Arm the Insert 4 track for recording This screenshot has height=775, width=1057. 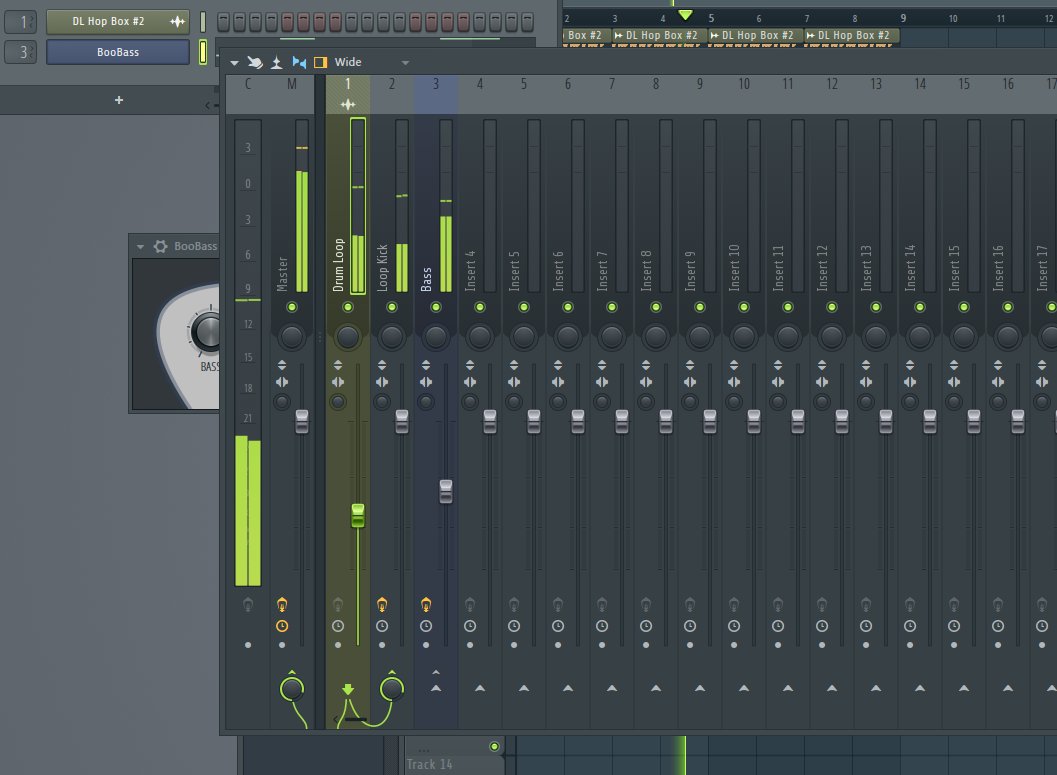pos(470,604)
